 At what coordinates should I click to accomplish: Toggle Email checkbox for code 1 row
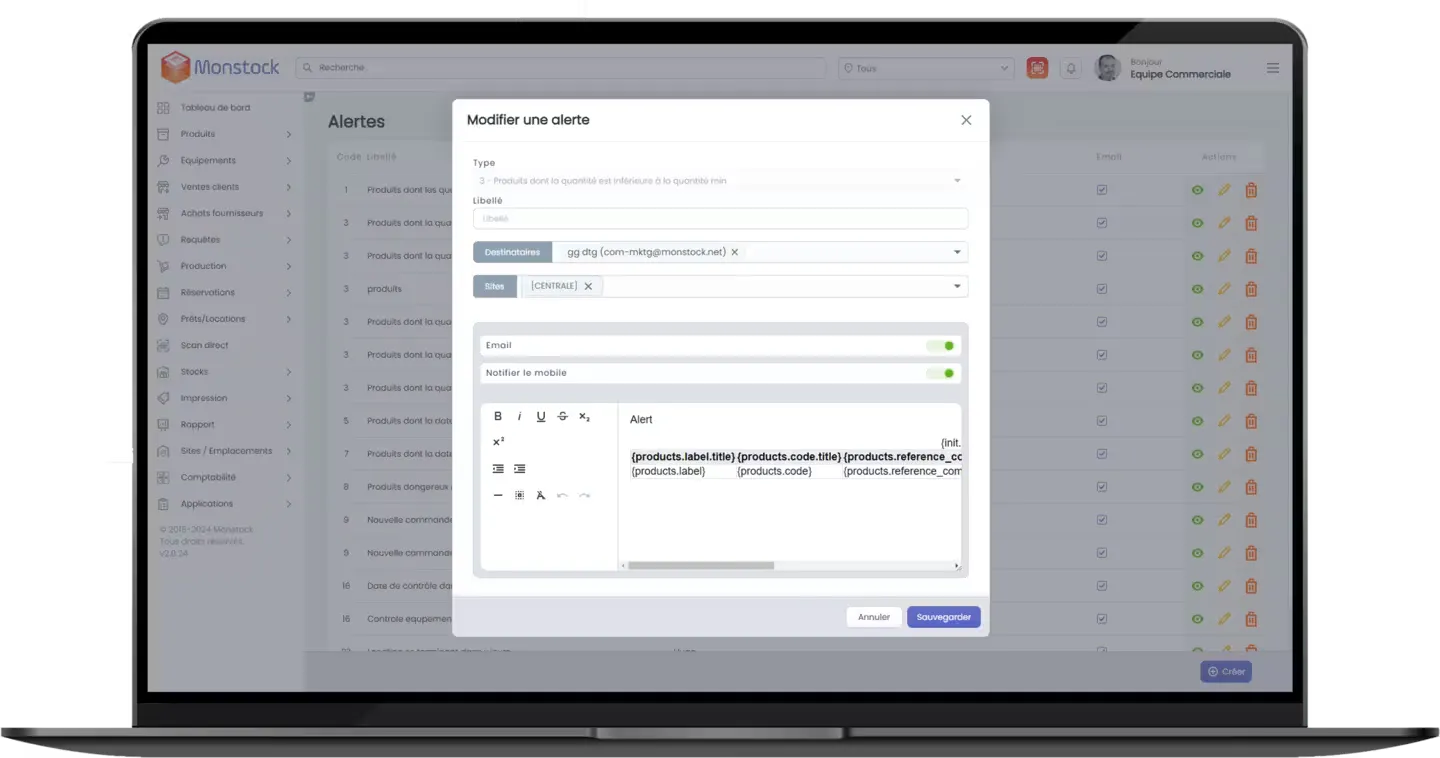[x=1102, y=190]
